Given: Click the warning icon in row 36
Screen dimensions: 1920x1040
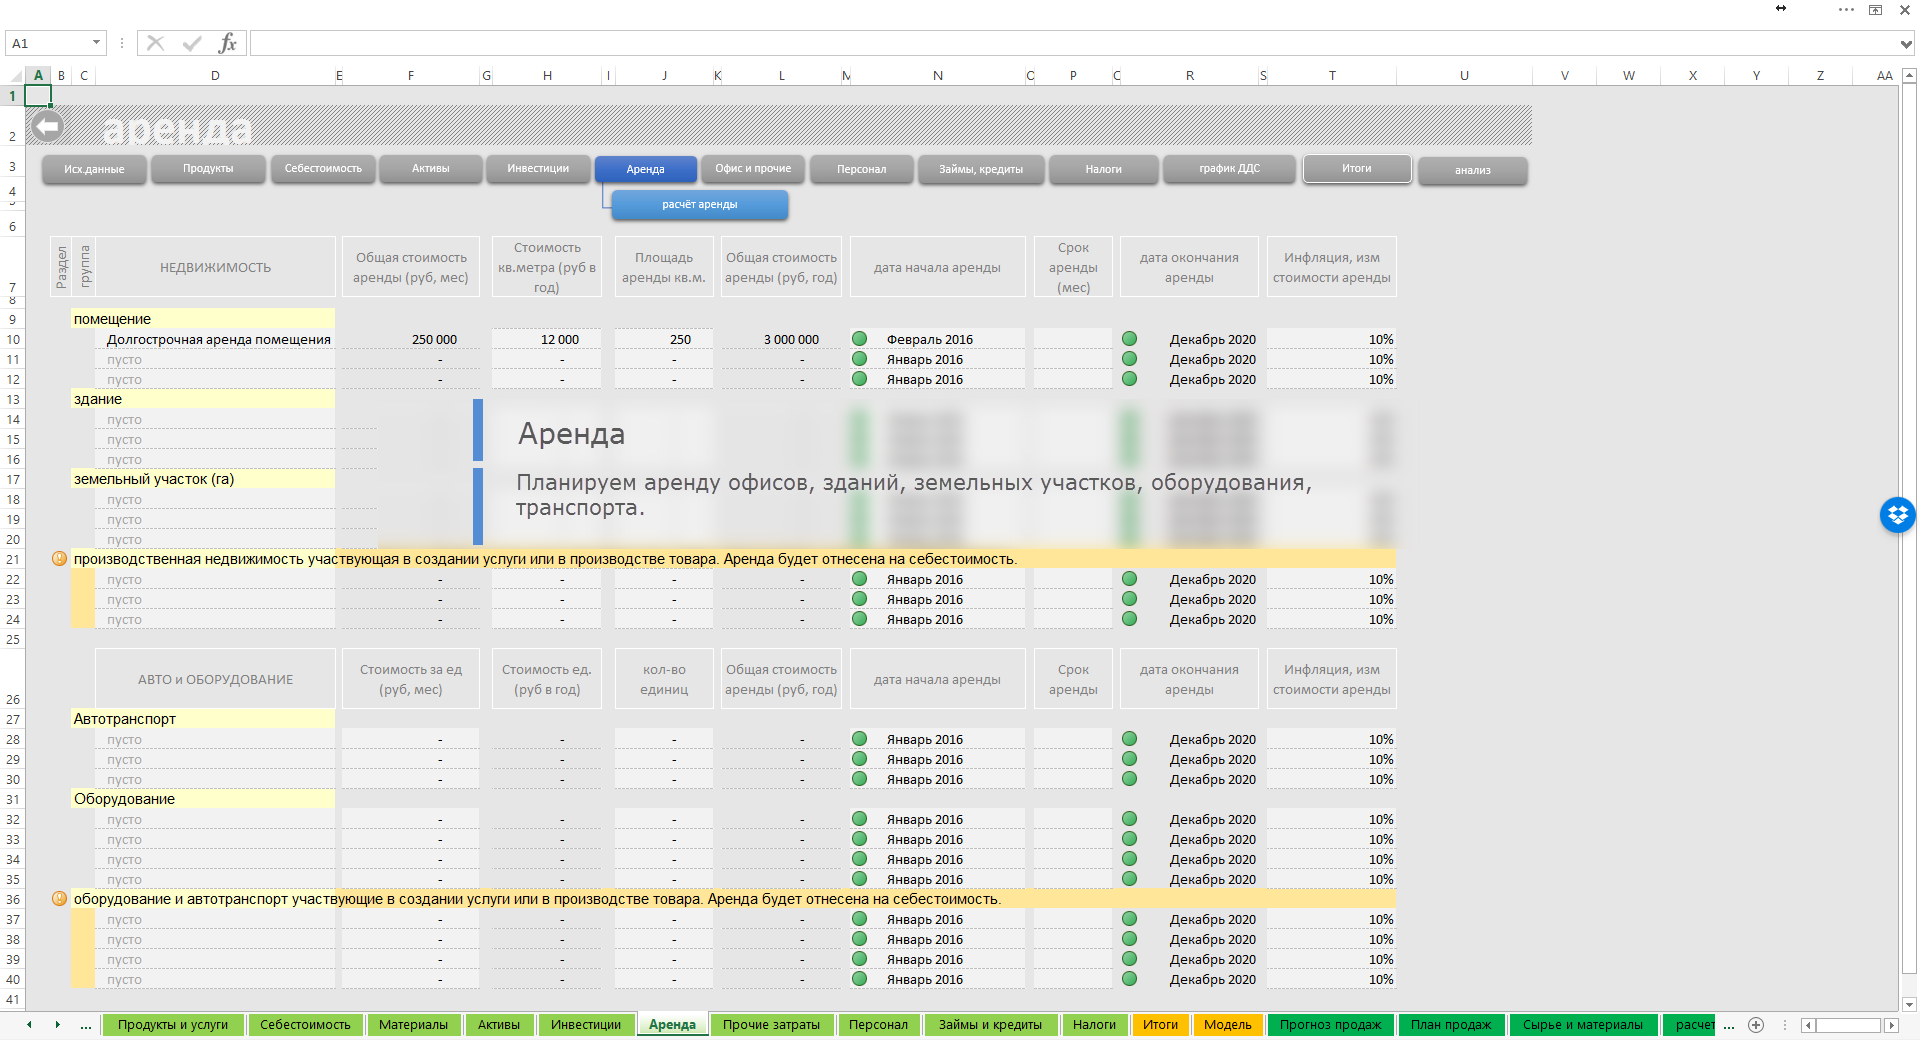Looking at the screenshot, I should [60, 899].
